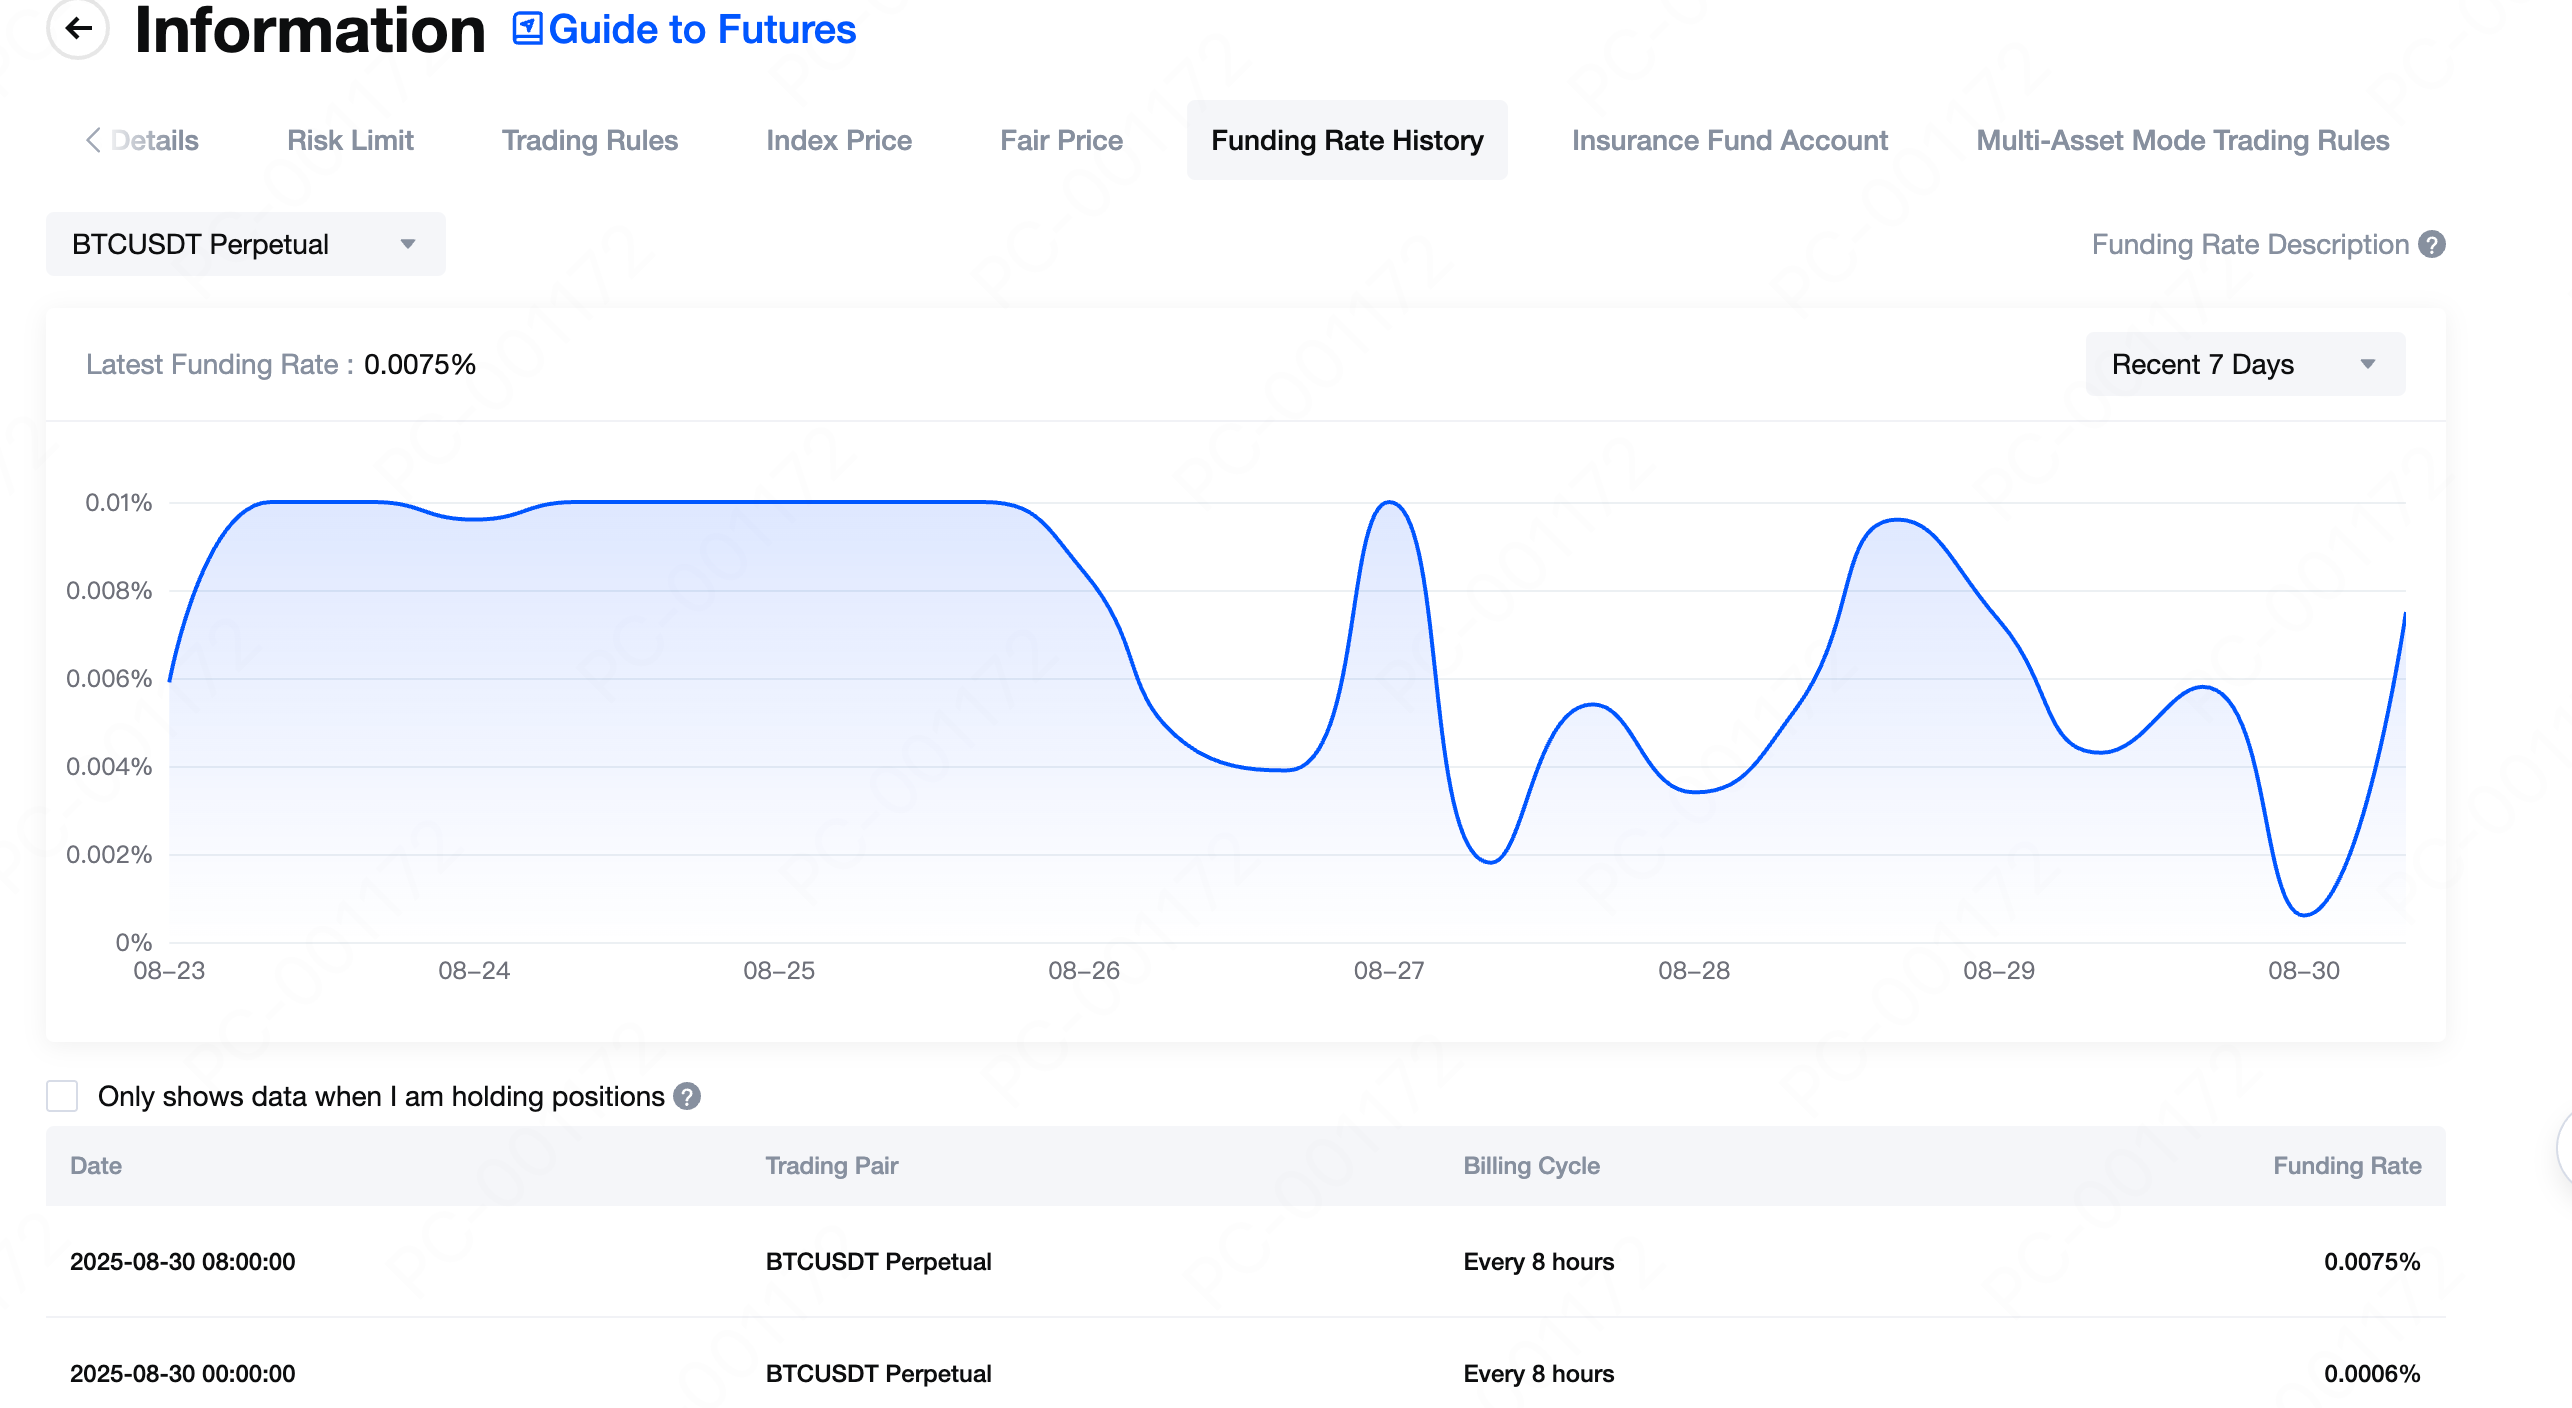Click the chart peak near 08-27

click(1389, 503)
